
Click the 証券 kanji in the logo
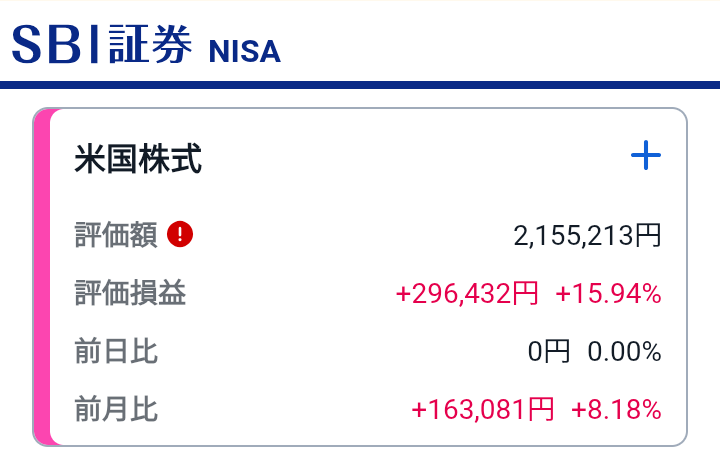tap(151, 44)
